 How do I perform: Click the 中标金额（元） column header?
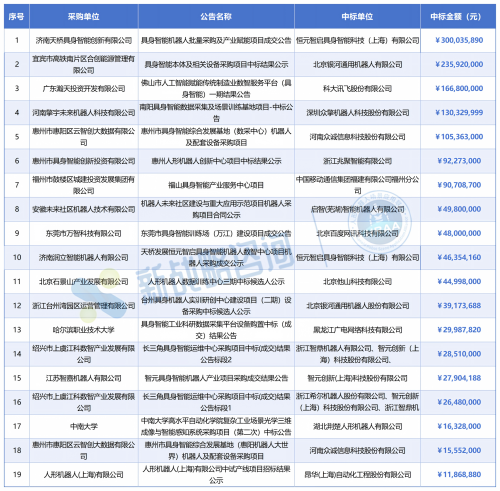pyautogui.click(x=458, y=16)
